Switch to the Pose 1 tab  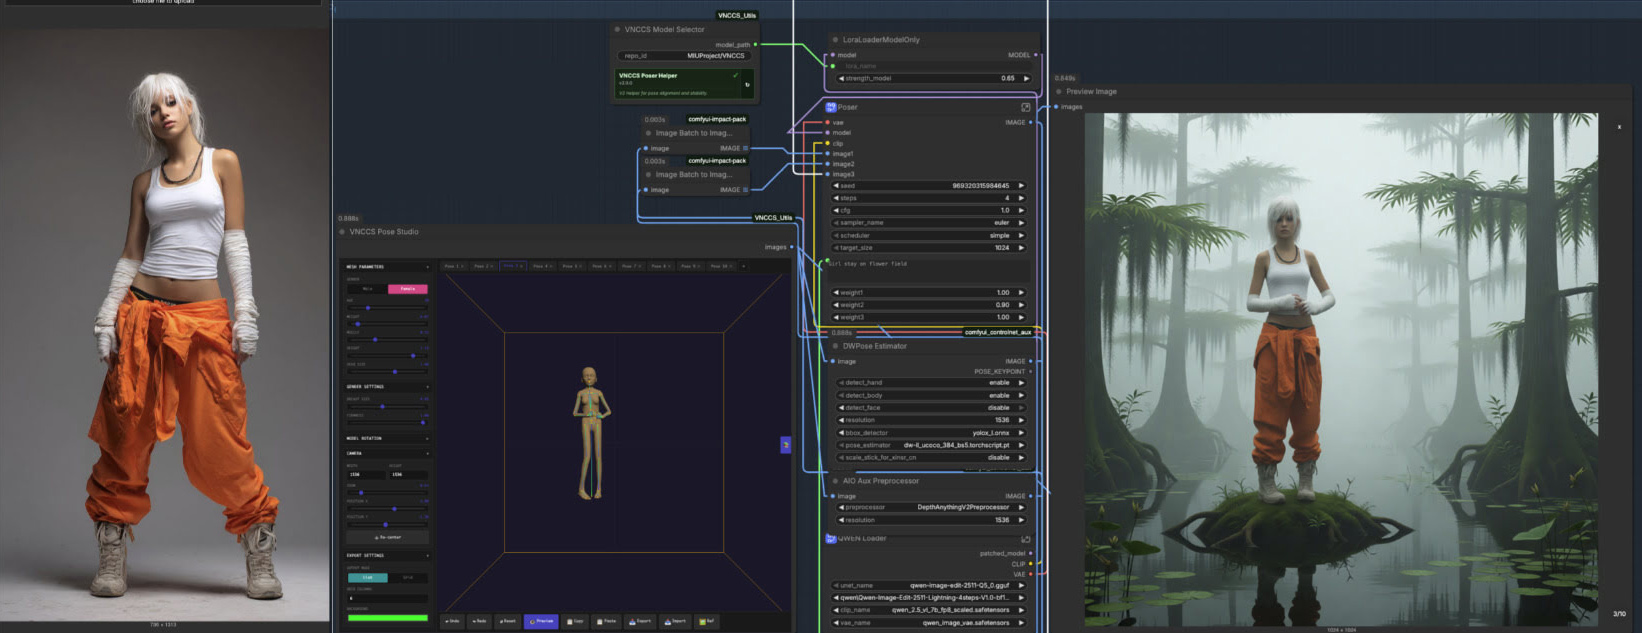(453, 266)
